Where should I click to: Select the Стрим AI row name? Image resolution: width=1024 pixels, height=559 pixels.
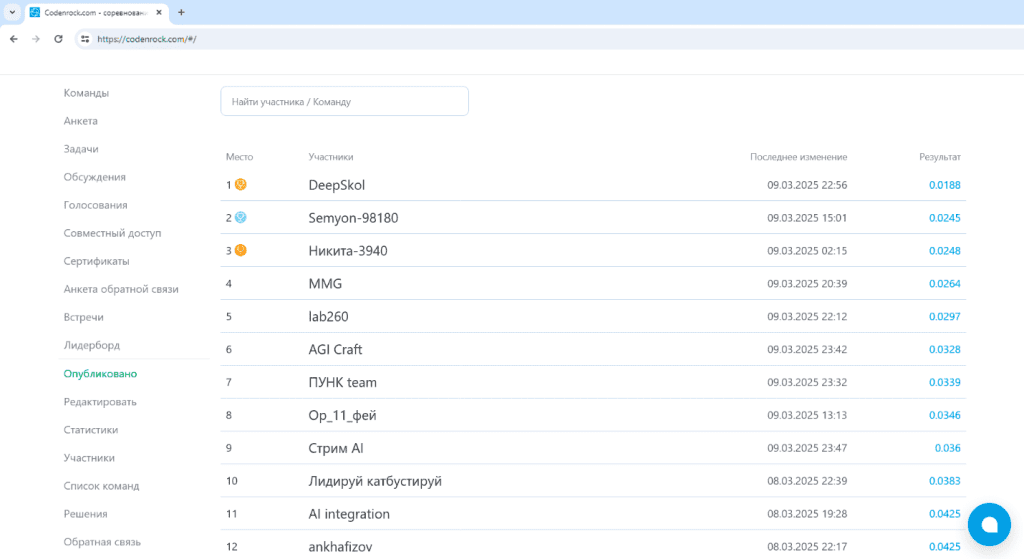[x=336, y=448]
